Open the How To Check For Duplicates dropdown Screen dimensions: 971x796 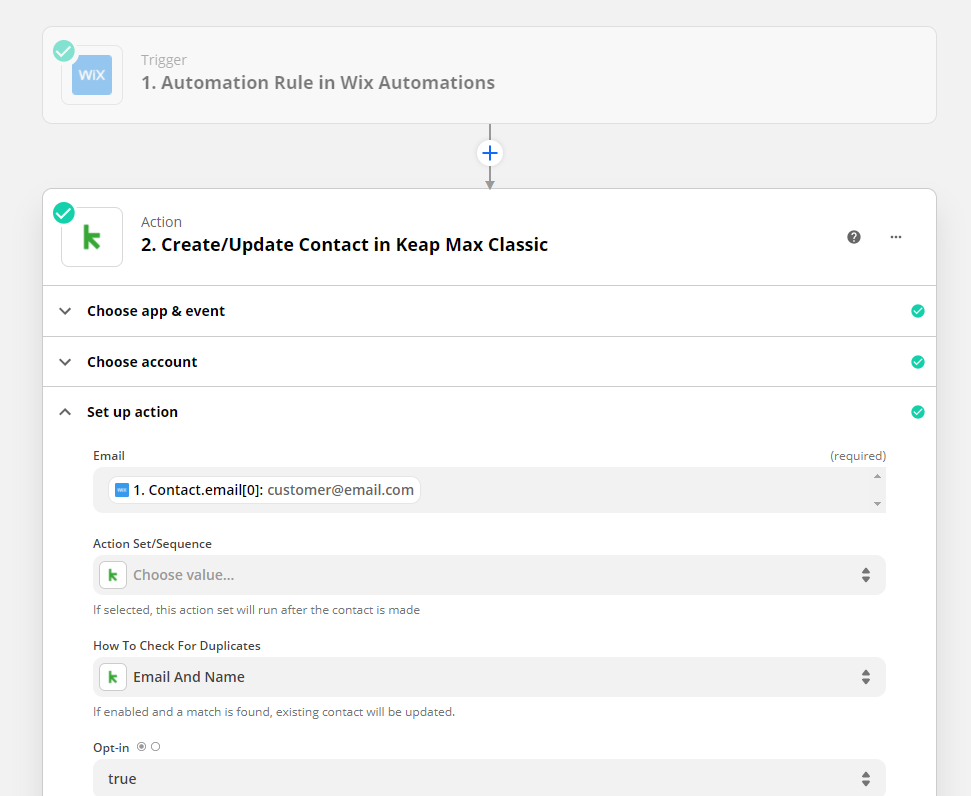point(489,677)
